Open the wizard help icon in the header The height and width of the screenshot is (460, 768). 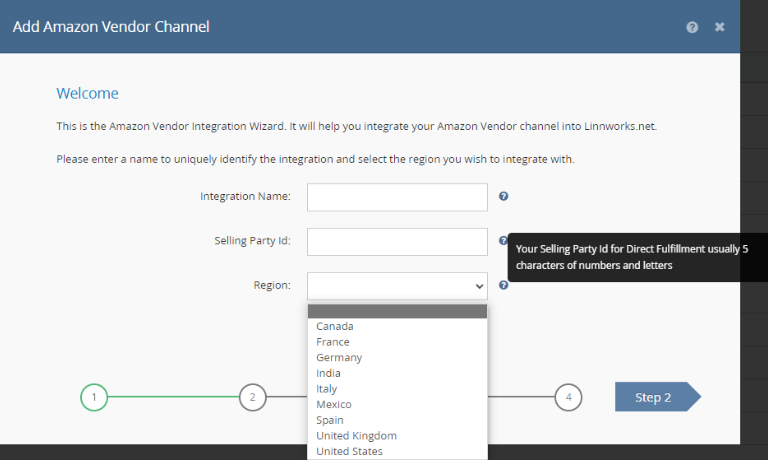coord(692,27)
